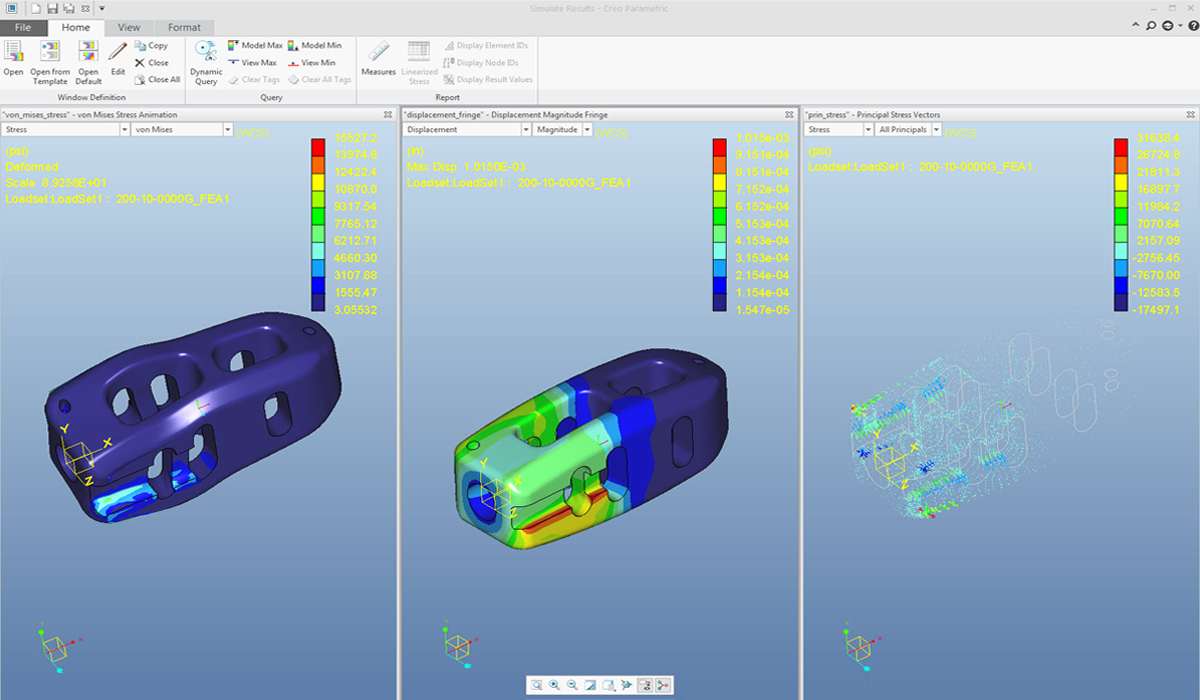Screen dimensions: 1200x700
Task: Show the View Min tag
Action: click(311, 62)
